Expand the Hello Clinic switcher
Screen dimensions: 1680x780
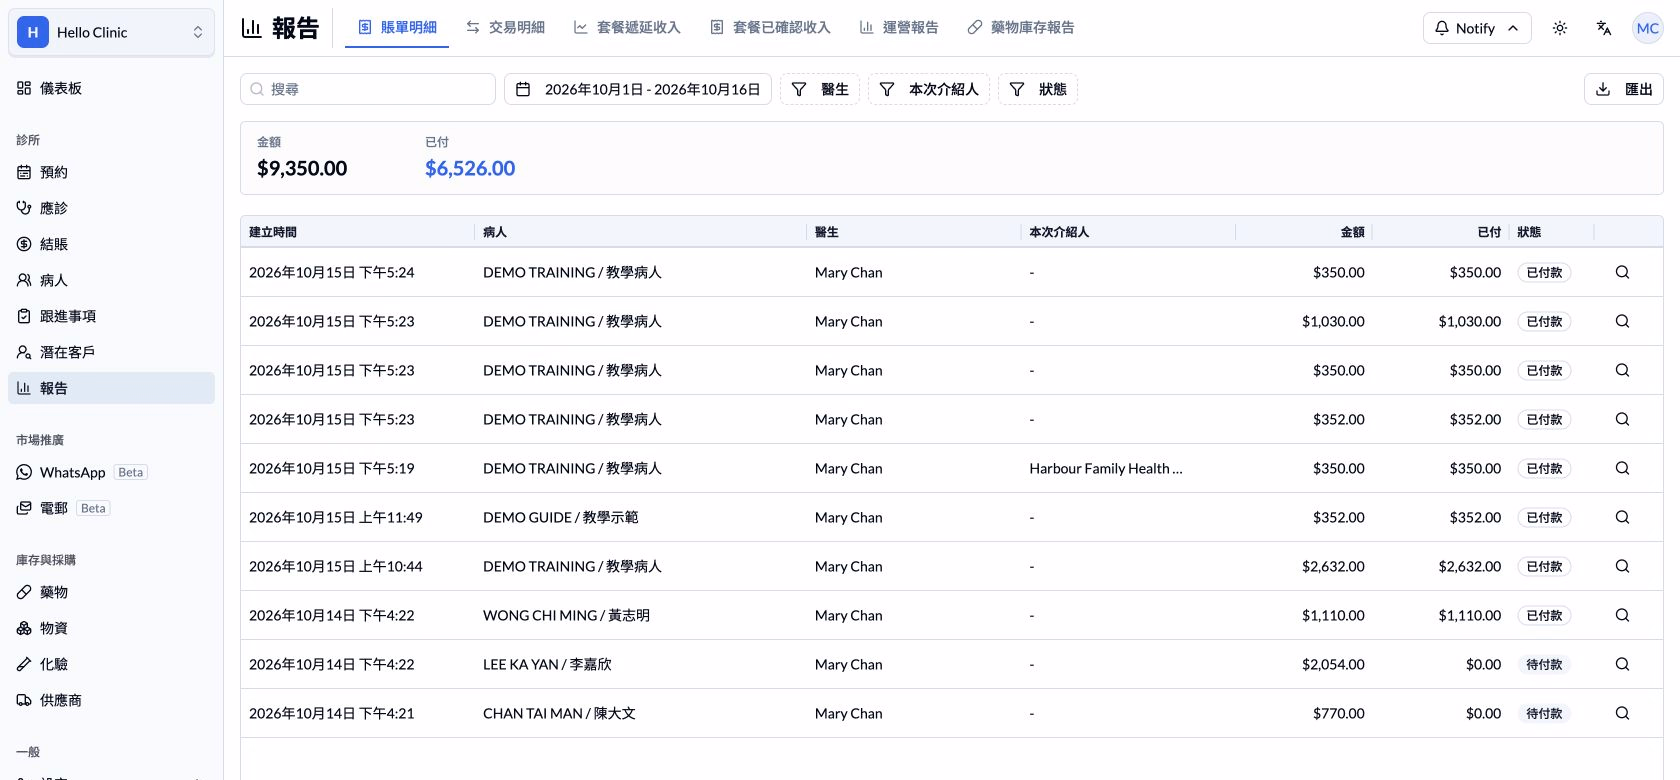pyautogui.click(x=111, y=32)
